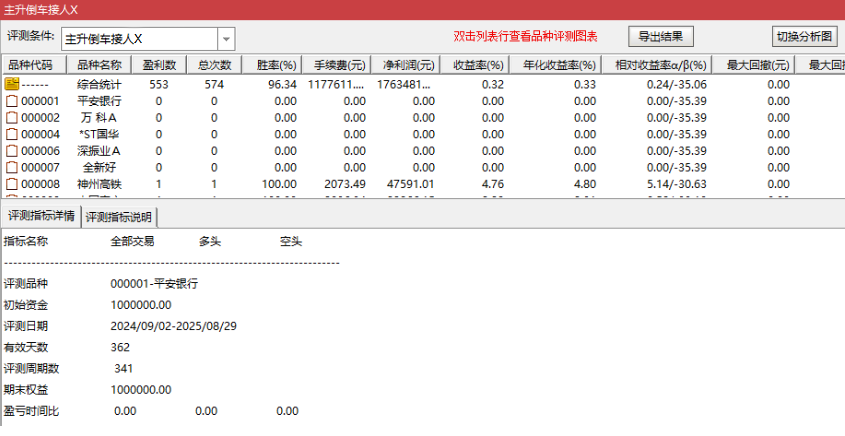Click the icon beside stock code 000002

[x=12, y=118]
